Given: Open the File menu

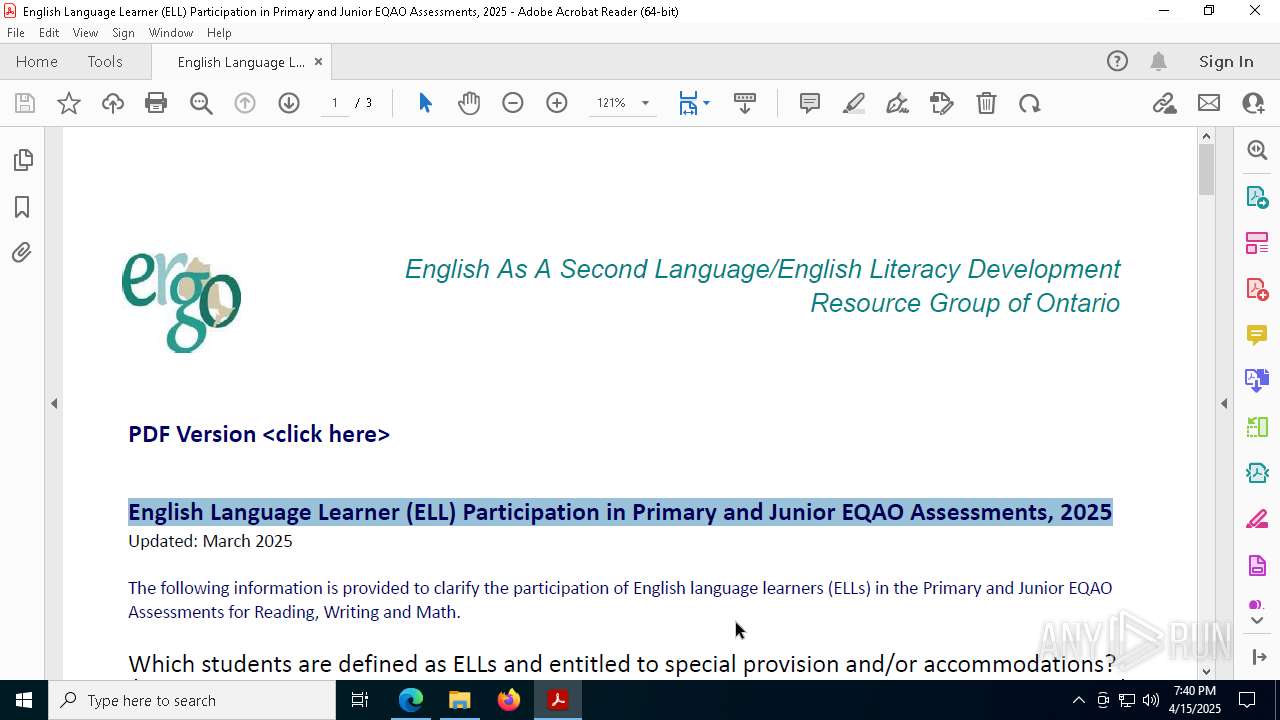Looking at the screenshot, I should (16, 33).
